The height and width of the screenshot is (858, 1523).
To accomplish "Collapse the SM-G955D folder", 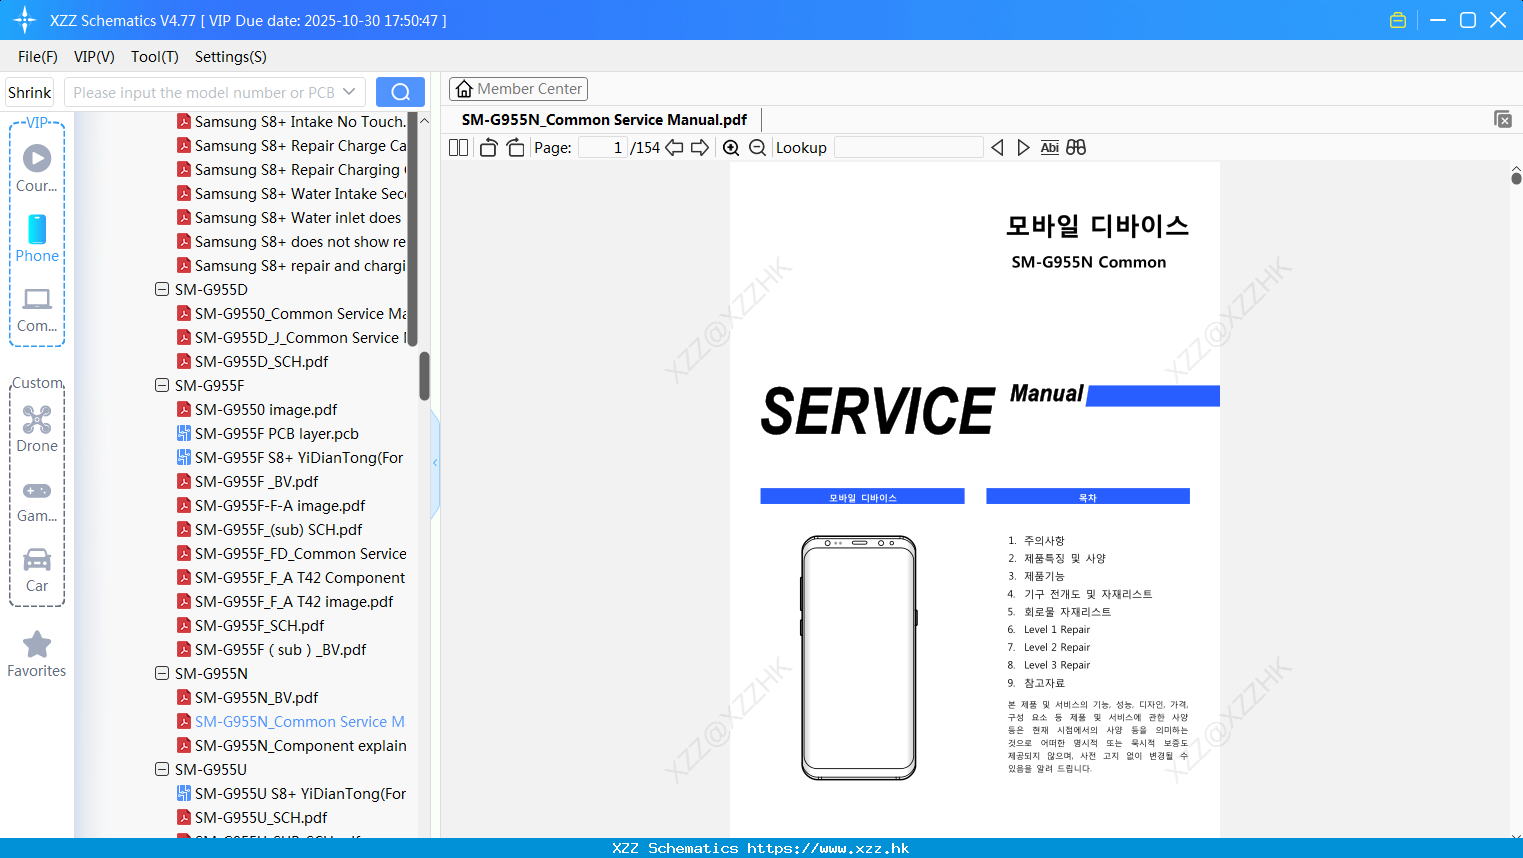I will (162, 289).
